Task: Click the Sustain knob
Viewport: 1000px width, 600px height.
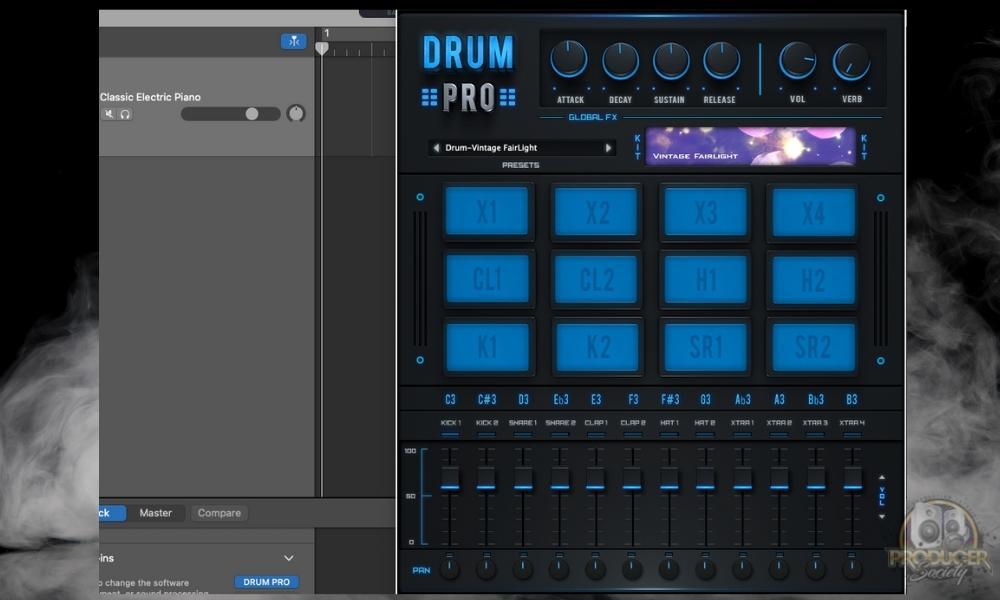Action: (x=670, y=61)
